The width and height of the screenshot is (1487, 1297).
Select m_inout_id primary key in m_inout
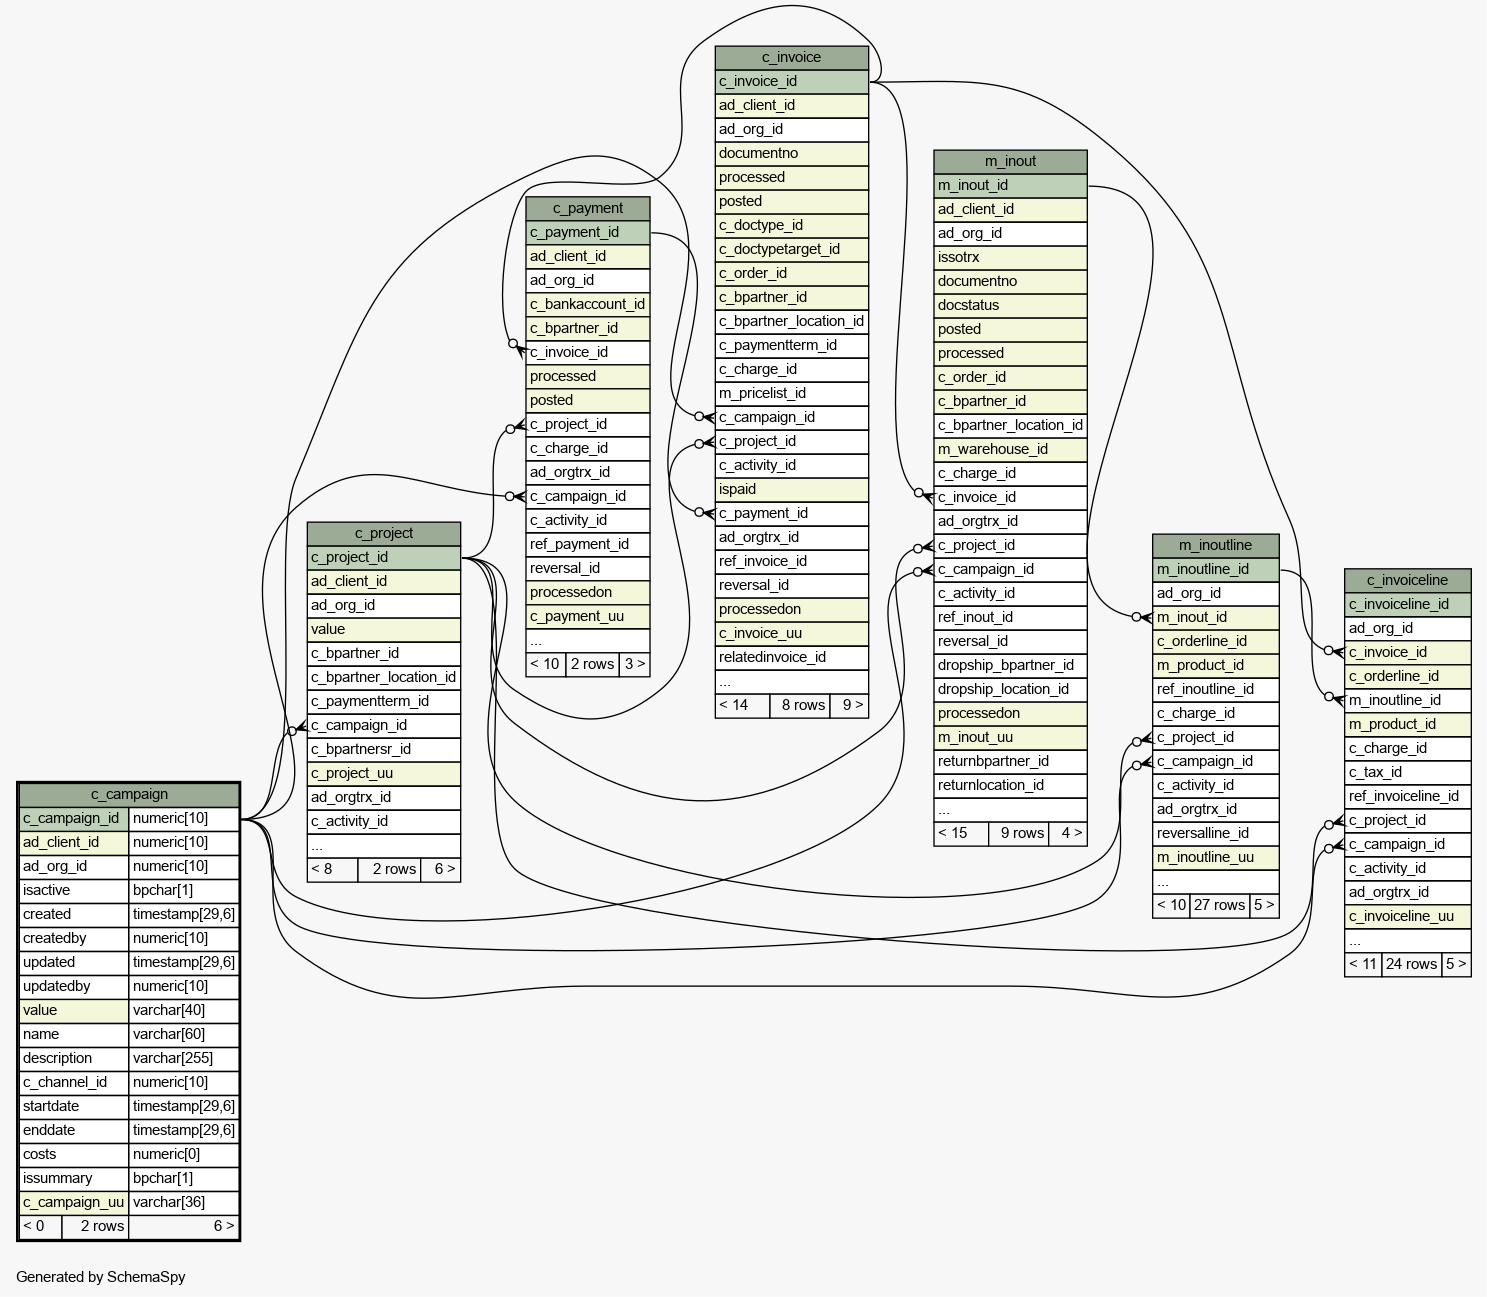1010,185
